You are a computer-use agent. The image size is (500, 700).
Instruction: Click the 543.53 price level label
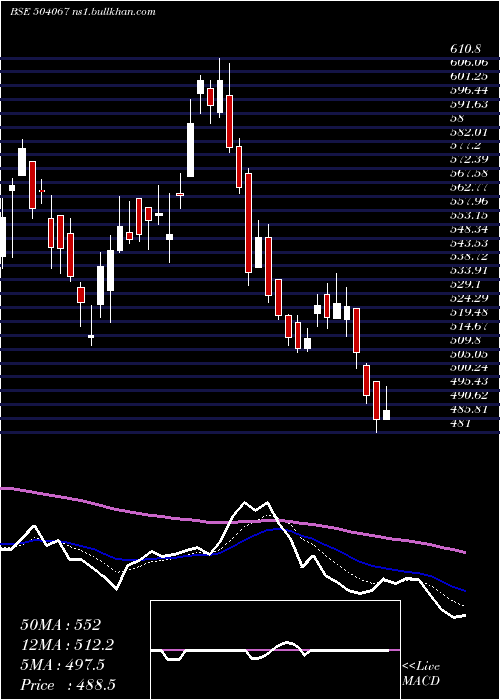tap(469, 242)
